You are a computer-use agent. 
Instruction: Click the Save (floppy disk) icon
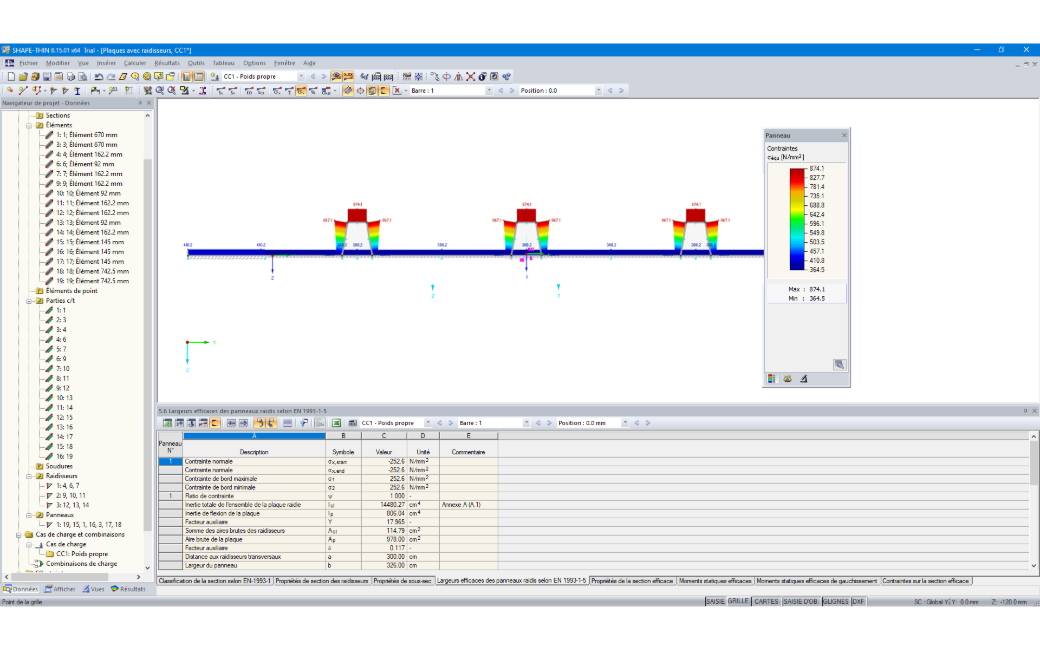click(x=46, y=76)
